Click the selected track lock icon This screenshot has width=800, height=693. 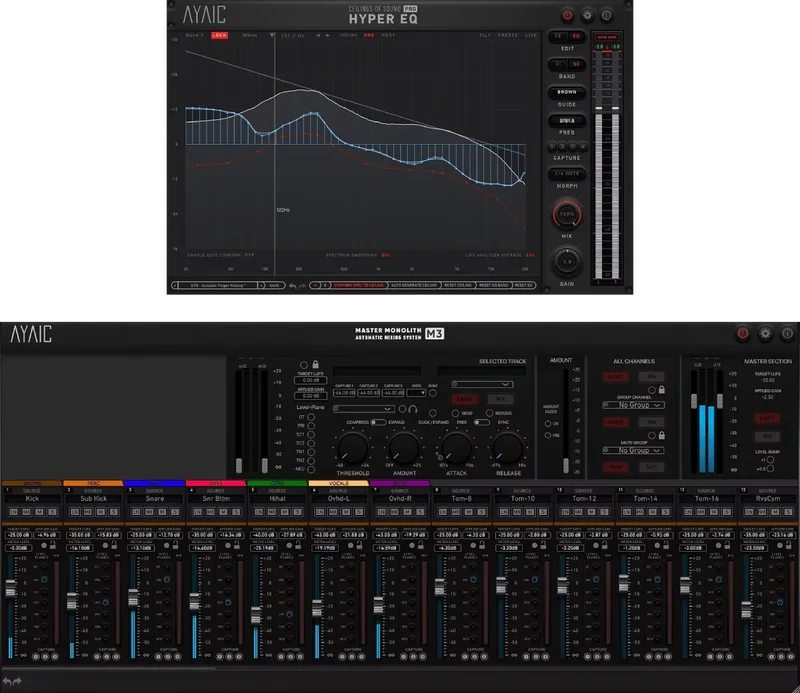pos(315,364)
